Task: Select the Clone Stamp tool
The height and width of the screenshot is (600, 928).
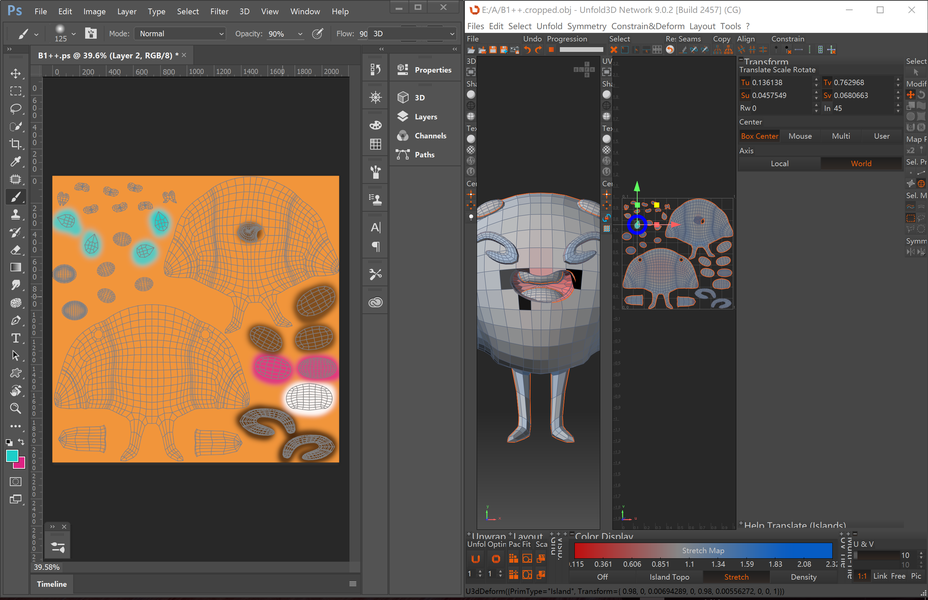Action: pos(16,215)
